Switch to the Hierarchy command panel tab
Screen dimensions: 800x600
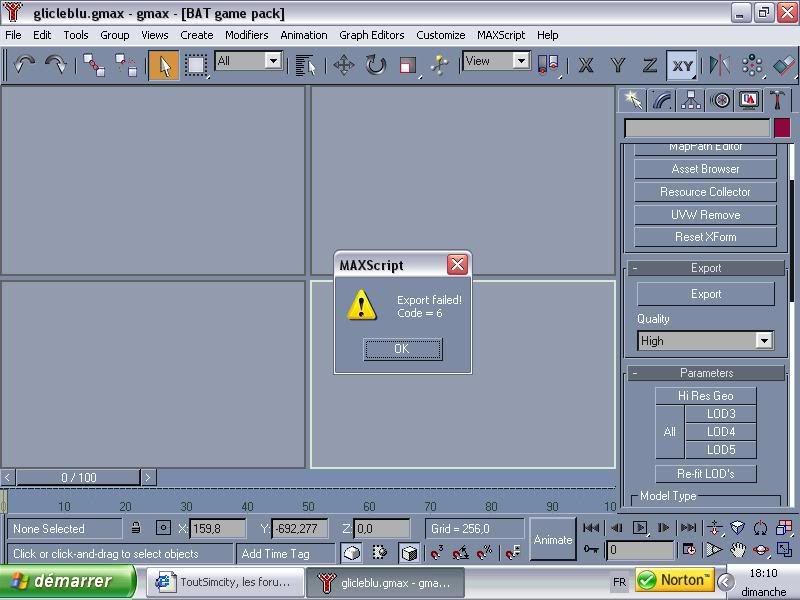point(691,100)
